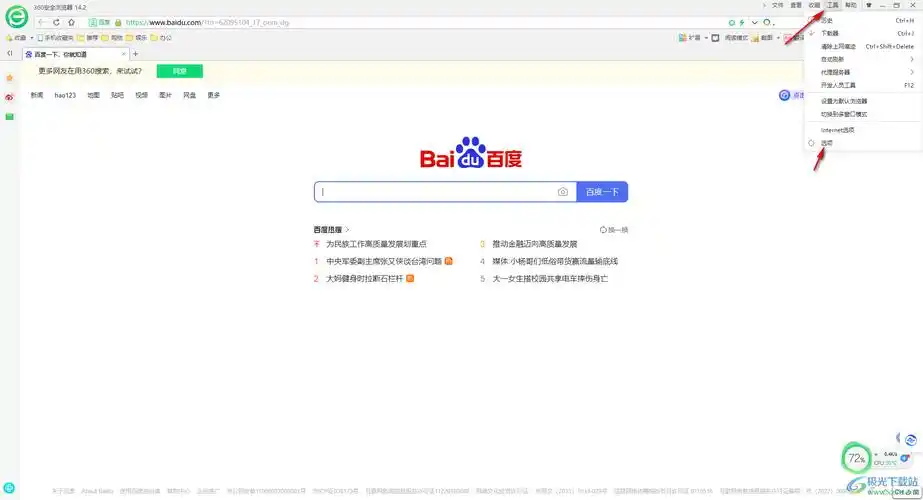Click the camera image search icon
This screenshot has height=500, width=923.
(x=563, y=192)
